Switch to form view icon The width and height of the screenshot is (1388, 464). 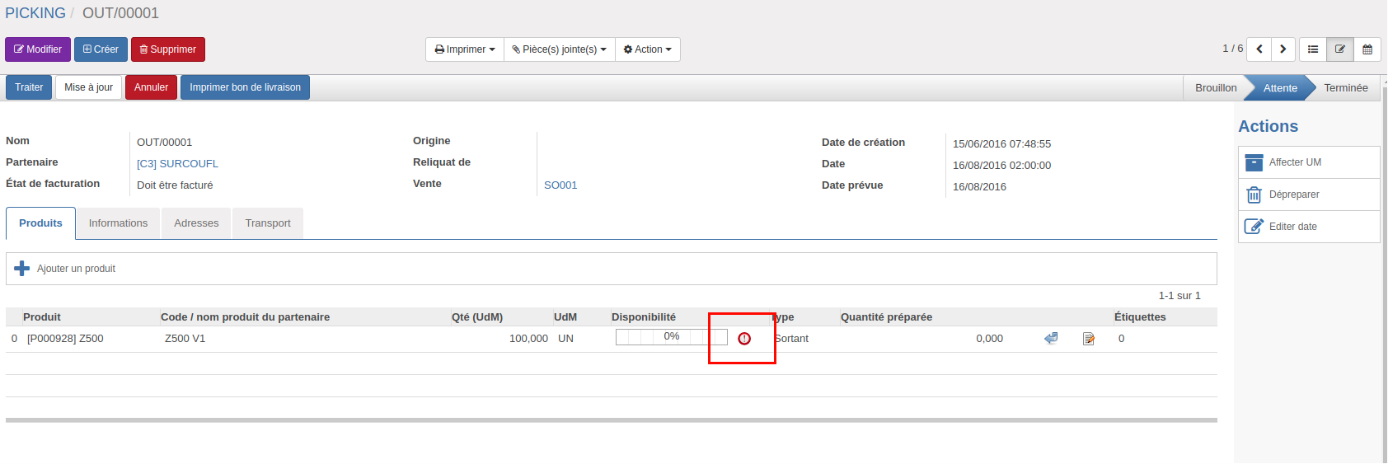[x=1340, y=49]
